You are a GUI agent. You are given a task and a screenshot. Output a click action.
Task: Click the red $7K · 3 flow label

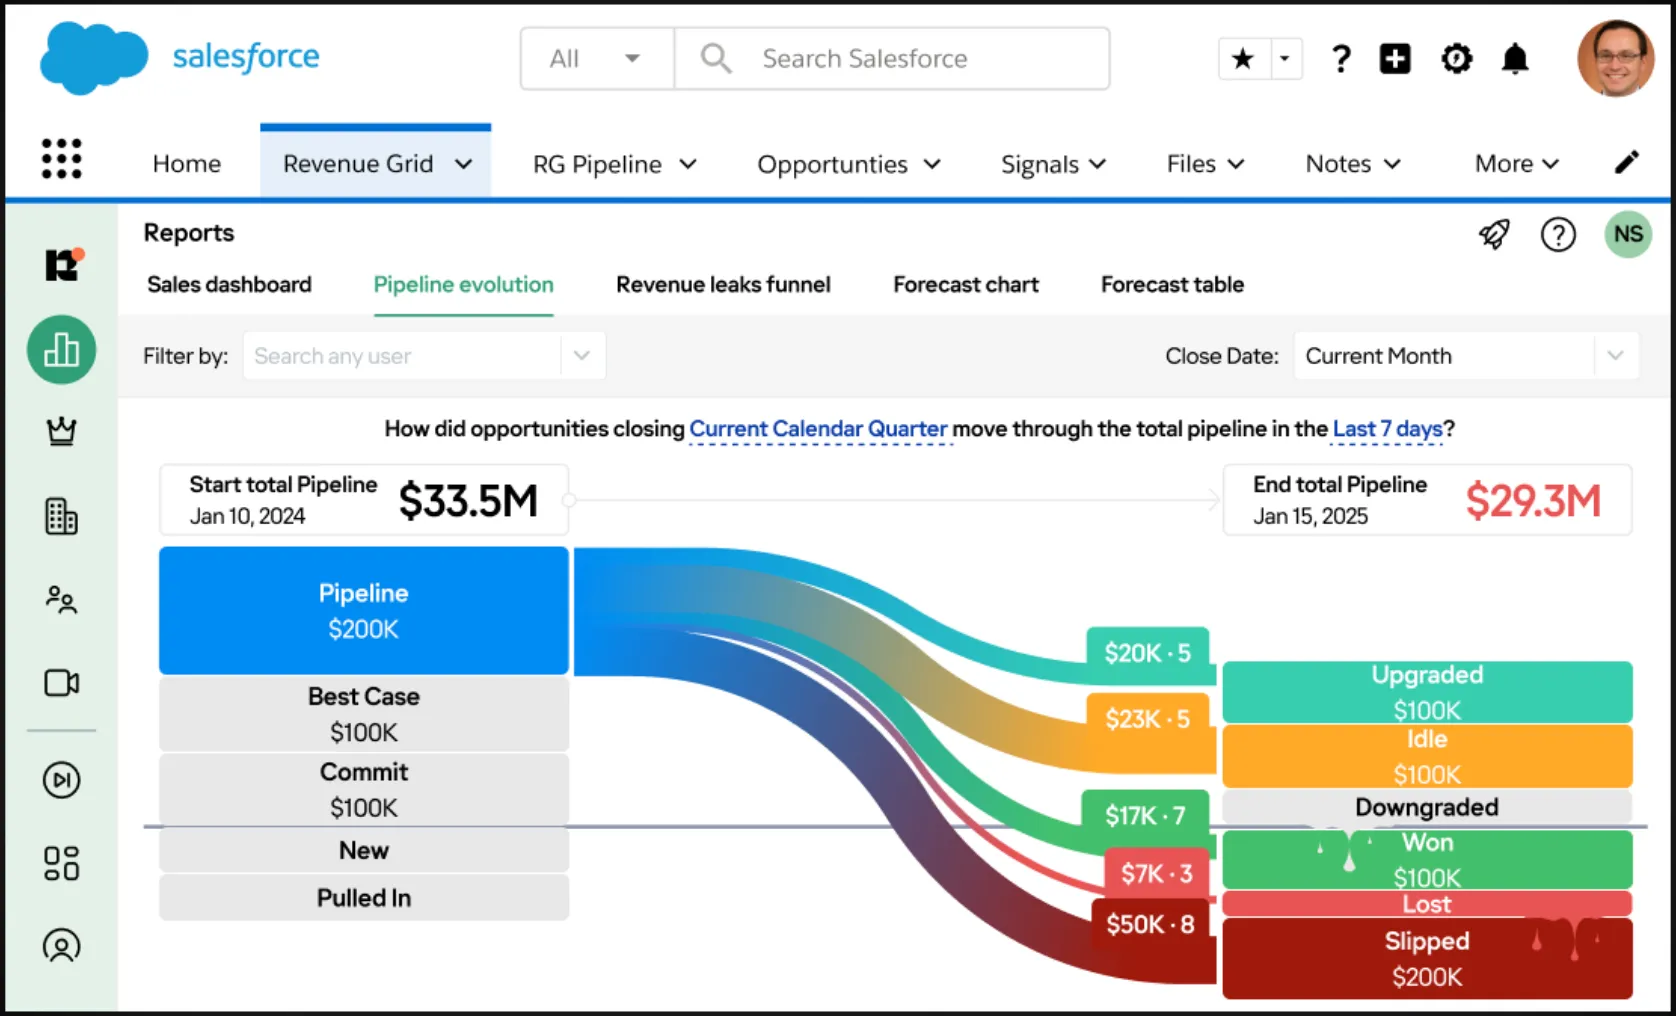coord(1157,873)
